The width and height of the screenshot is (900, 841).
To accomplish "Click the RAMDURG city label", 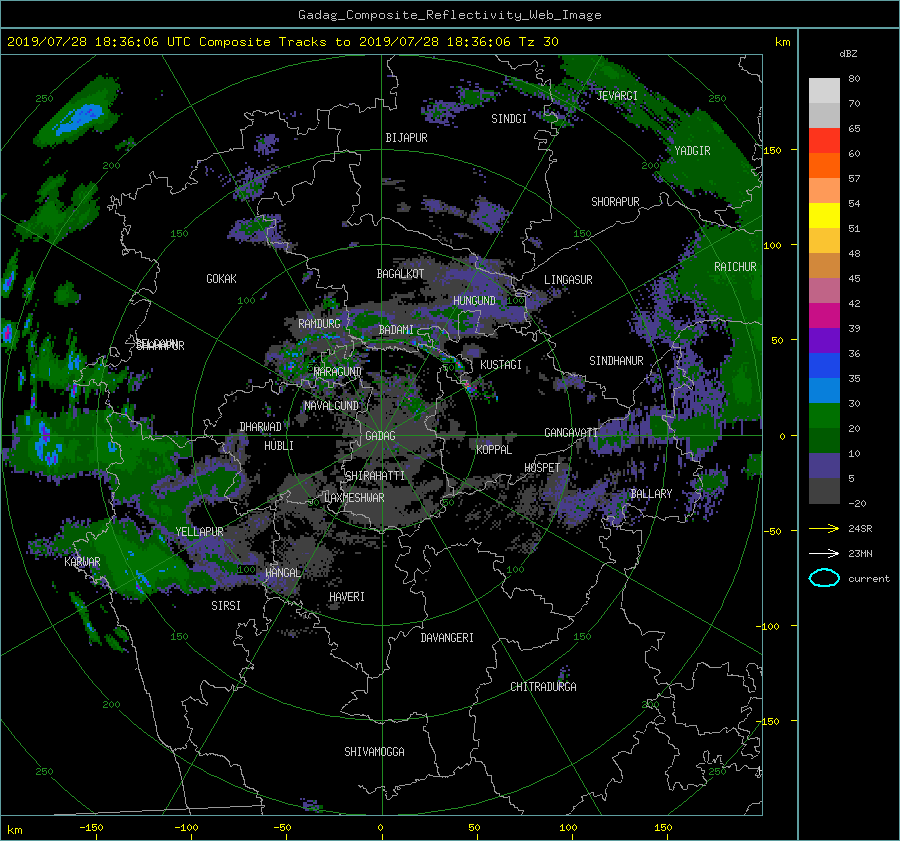I will (x=319, y=324).
